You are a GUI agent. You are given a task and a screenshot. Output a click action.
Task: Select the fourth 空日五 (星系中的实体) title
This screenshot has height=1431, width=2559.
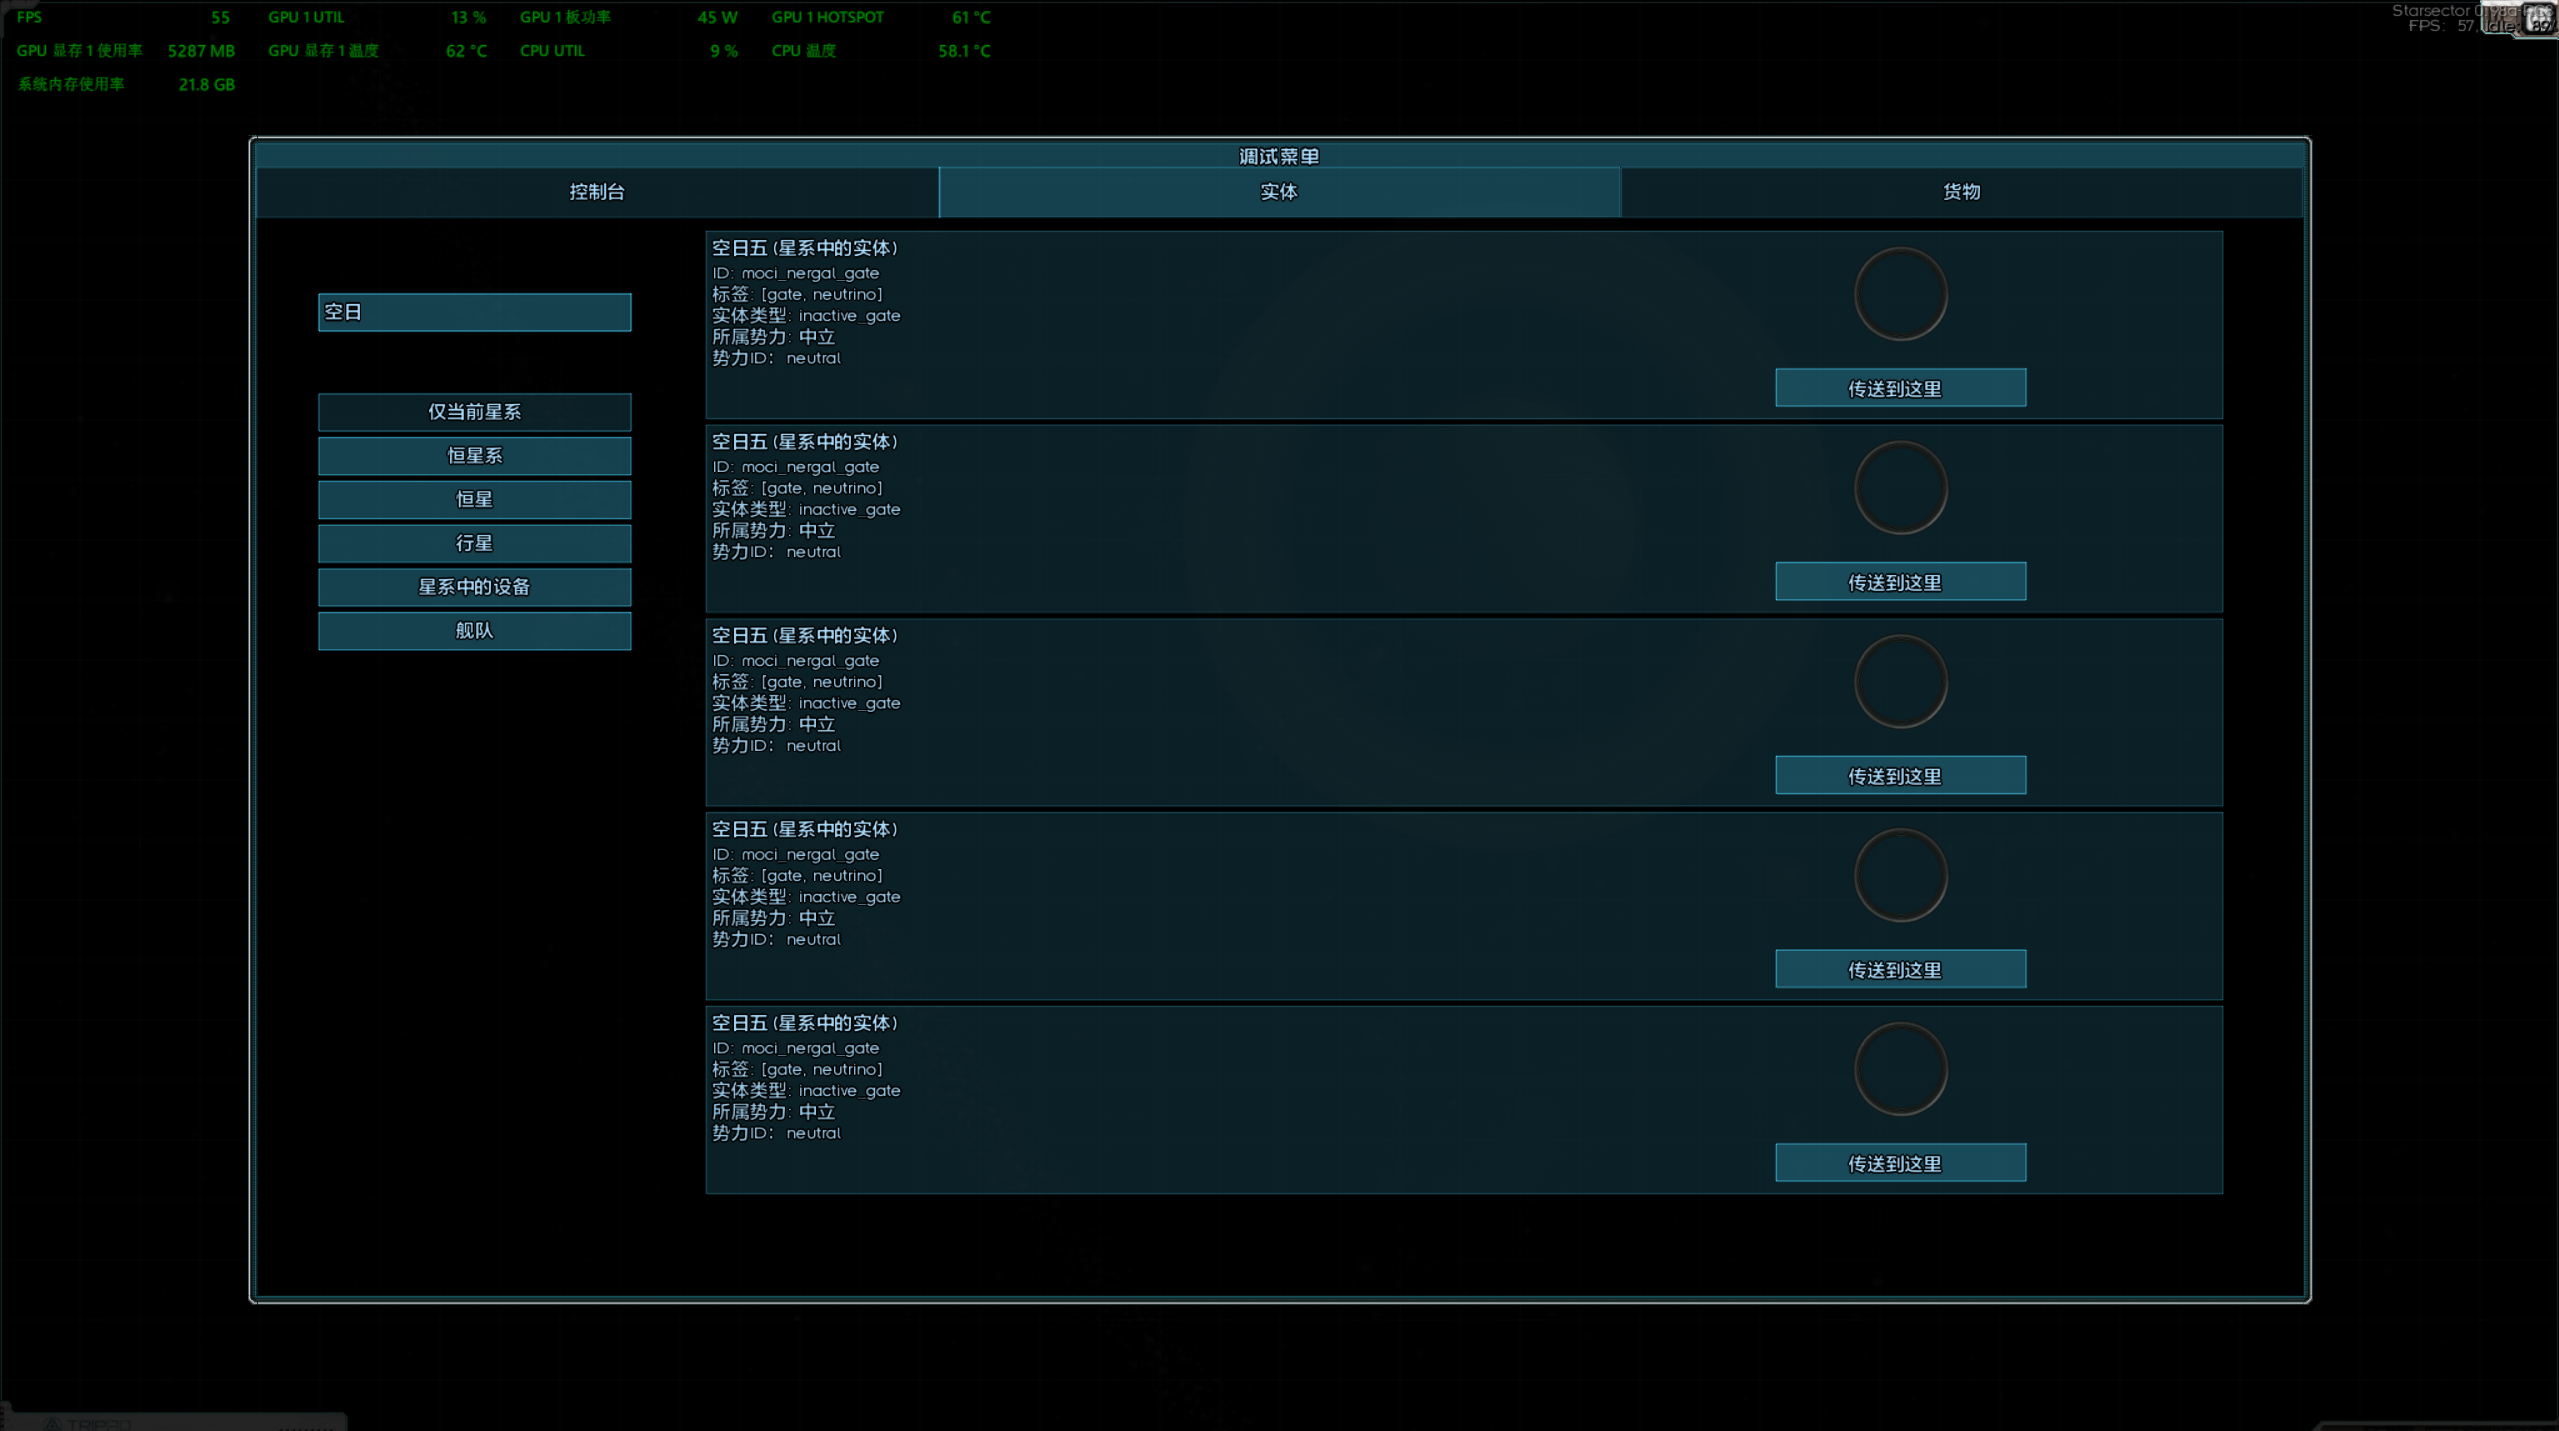point(805,830)
